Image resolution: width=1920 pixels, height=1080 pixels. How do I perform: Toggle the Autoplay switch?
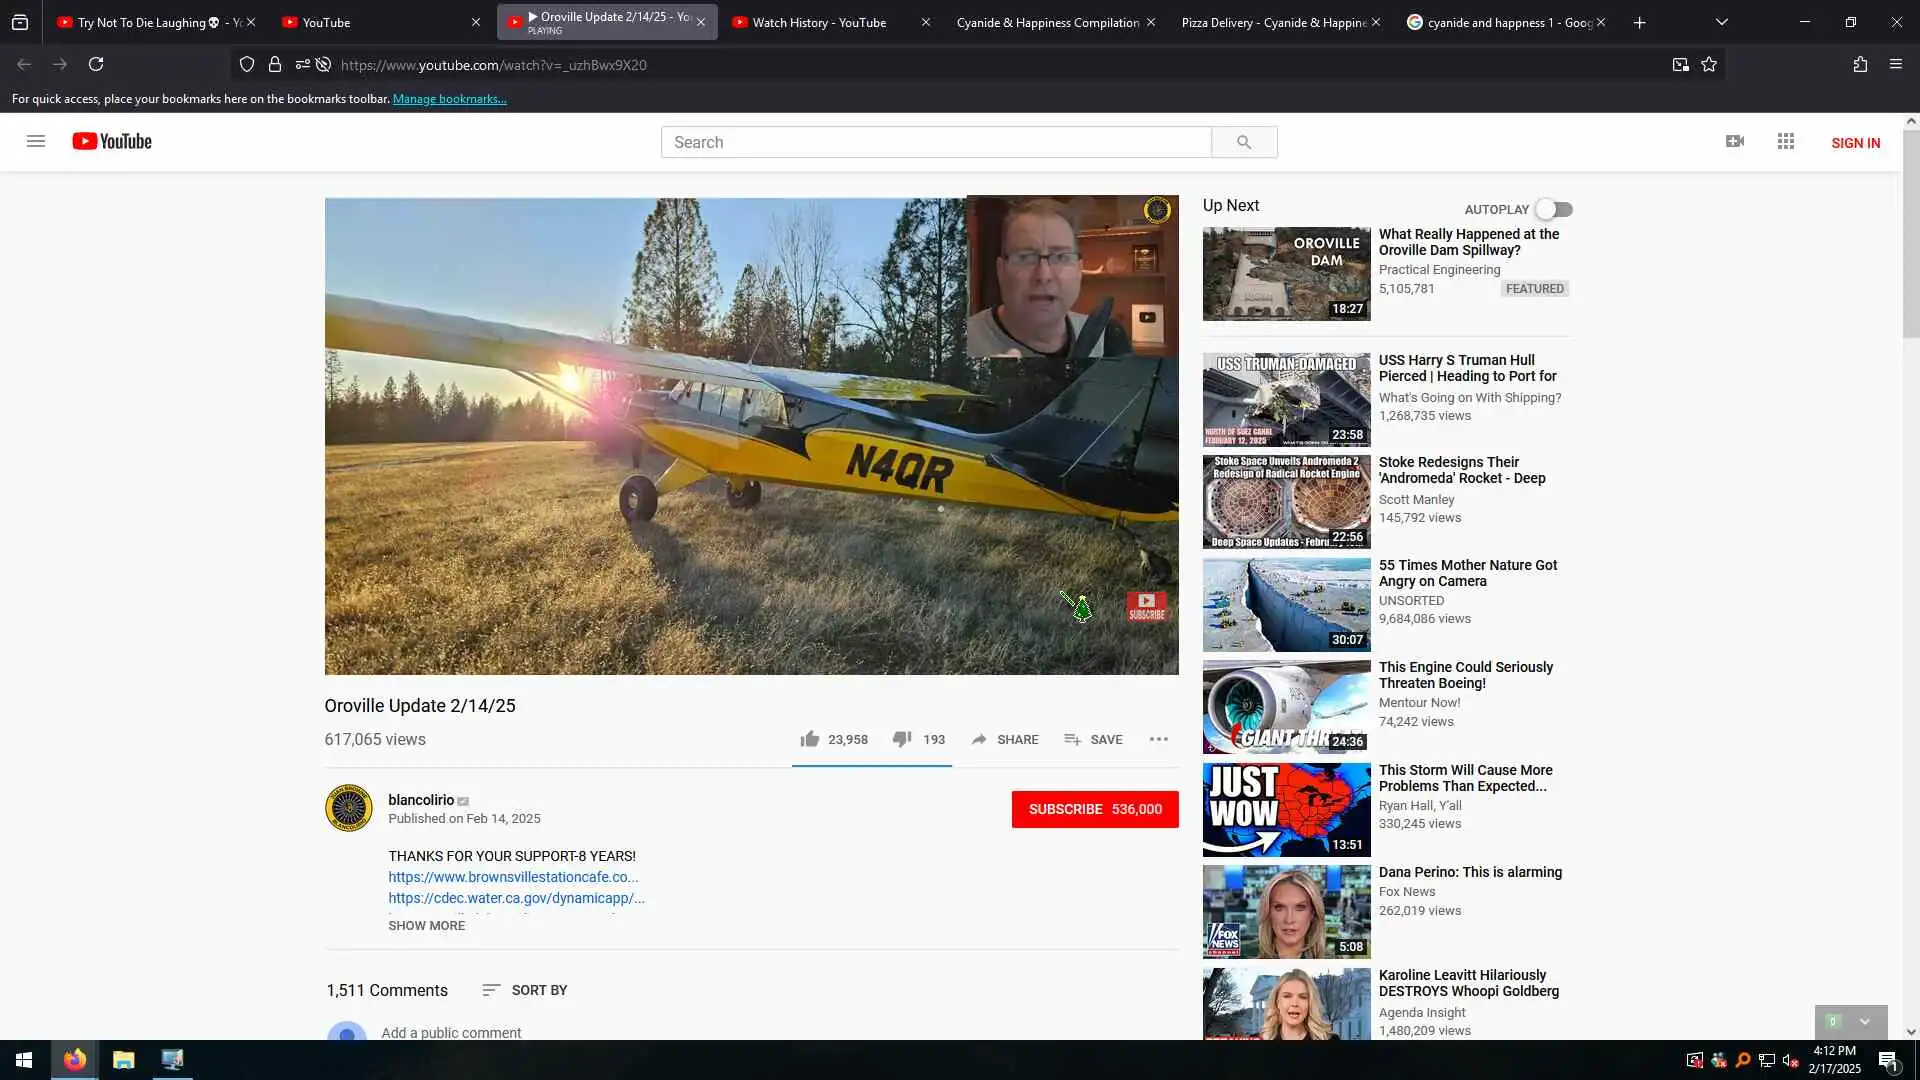click(1554, 209)
